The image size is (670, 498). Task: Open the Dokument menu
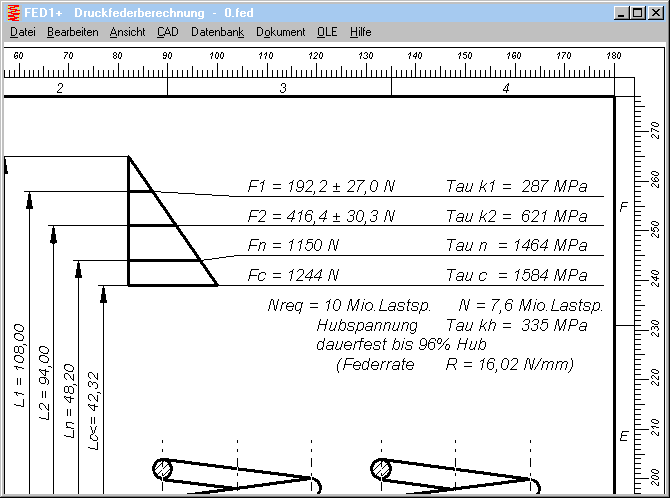[x=280, y=32]
